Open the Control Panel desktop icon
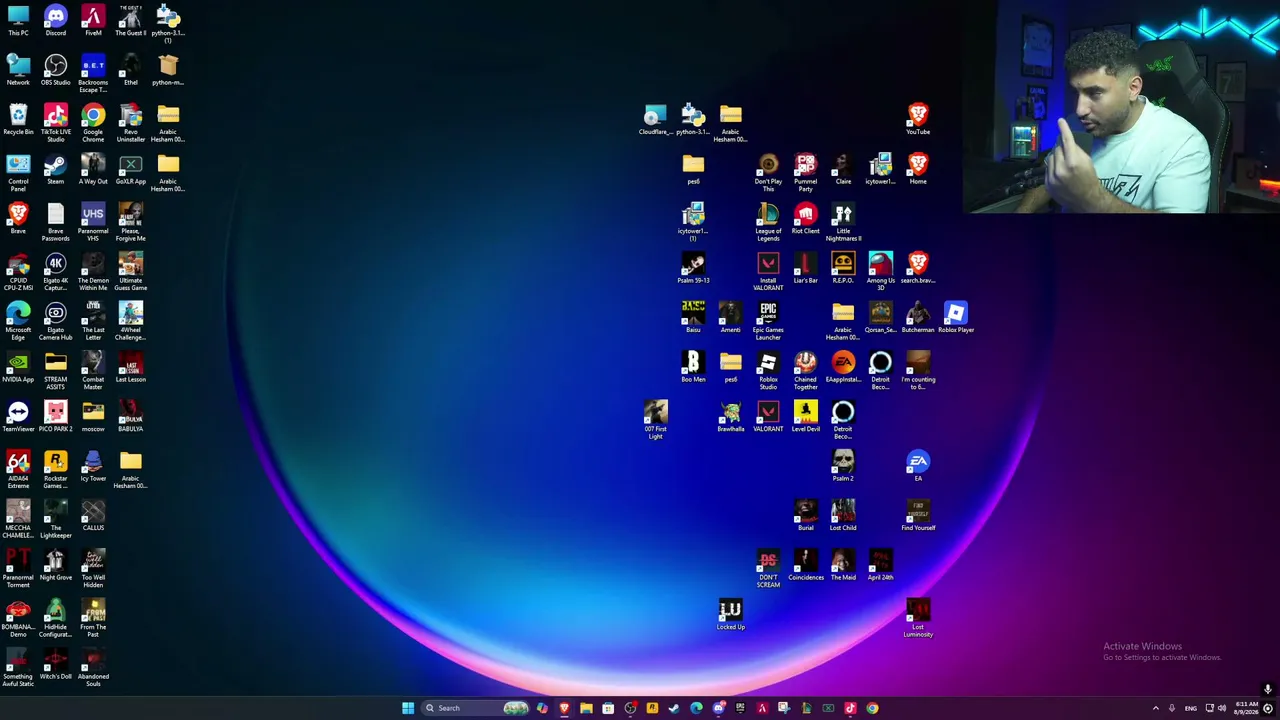This screenshot has width=1280, height=720. [18, 172]
